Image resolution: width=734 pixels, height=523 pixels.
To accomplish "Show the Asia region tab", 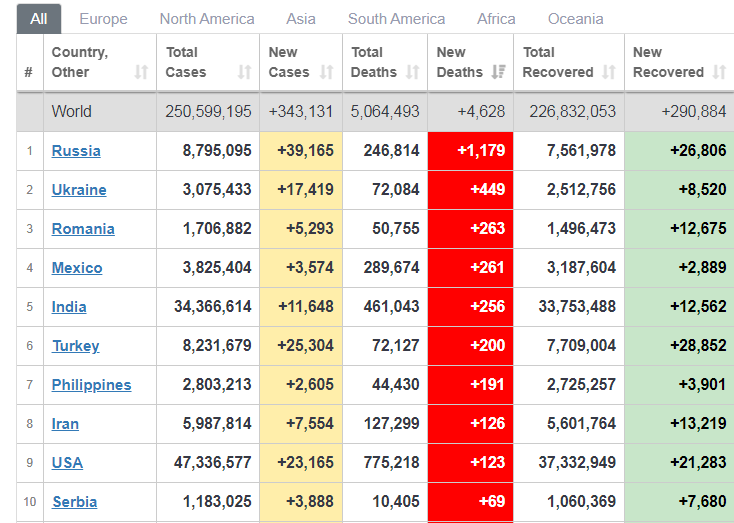I will pos(301,19).
